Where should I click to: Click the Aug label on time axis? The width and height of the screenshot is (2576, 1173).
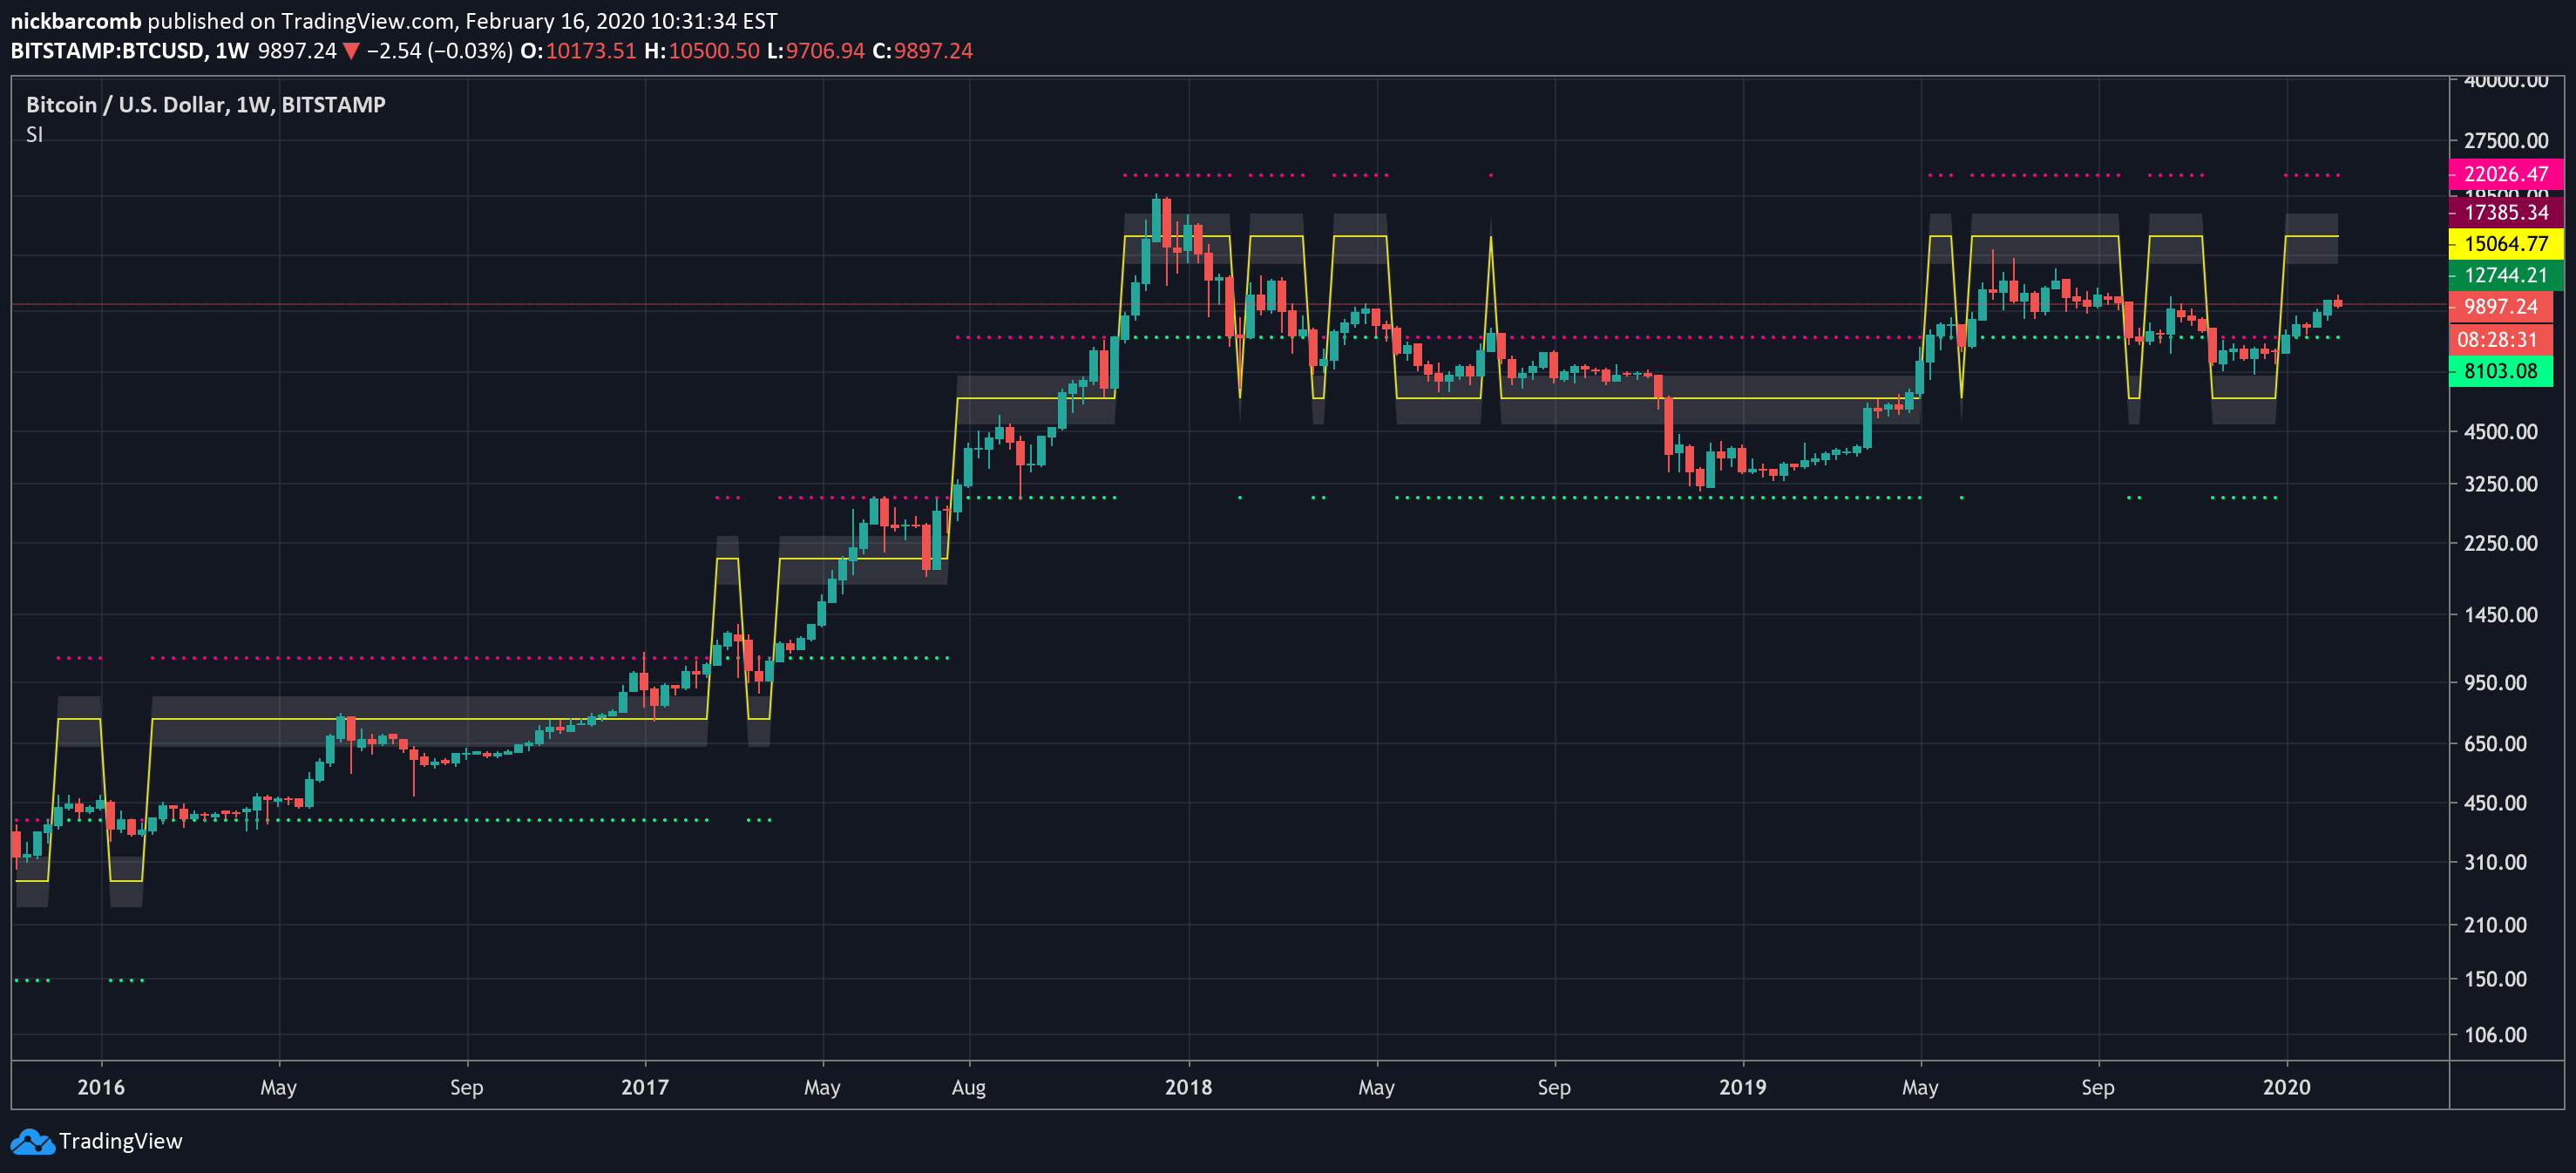pyautogui.click(x=968, y=1087)
